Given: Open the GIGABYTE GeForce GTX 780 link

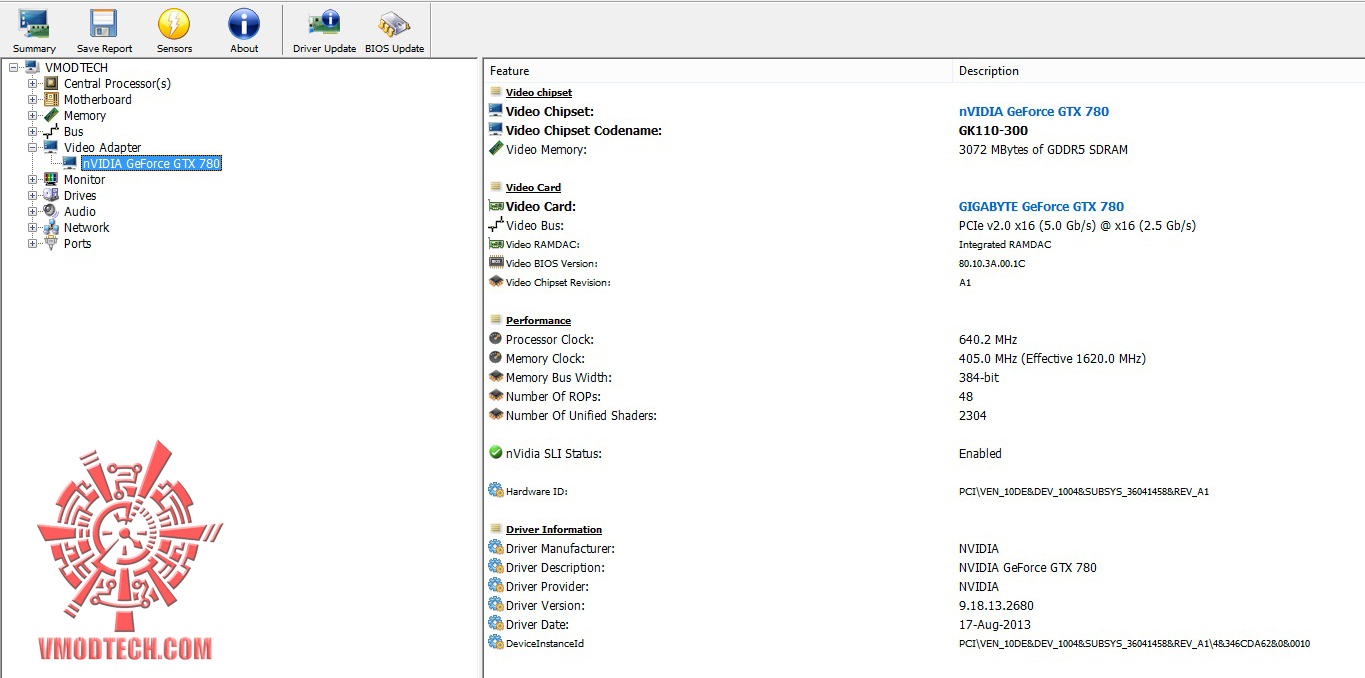Looking at the screenshot, I should [1041, 206].
